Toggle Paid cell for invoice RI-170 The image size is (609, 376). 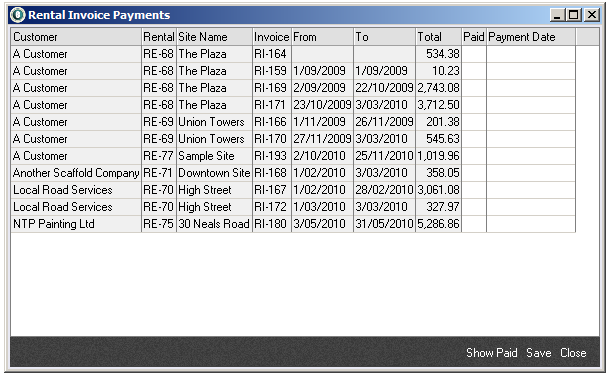[474, 139]
